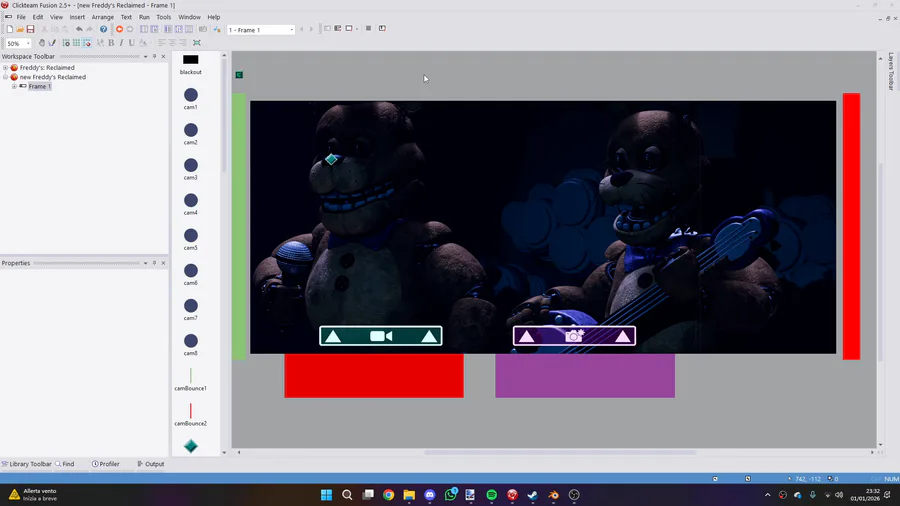Open the Run menu
Viewport: 900px width, 506px height.
[144, 17]
